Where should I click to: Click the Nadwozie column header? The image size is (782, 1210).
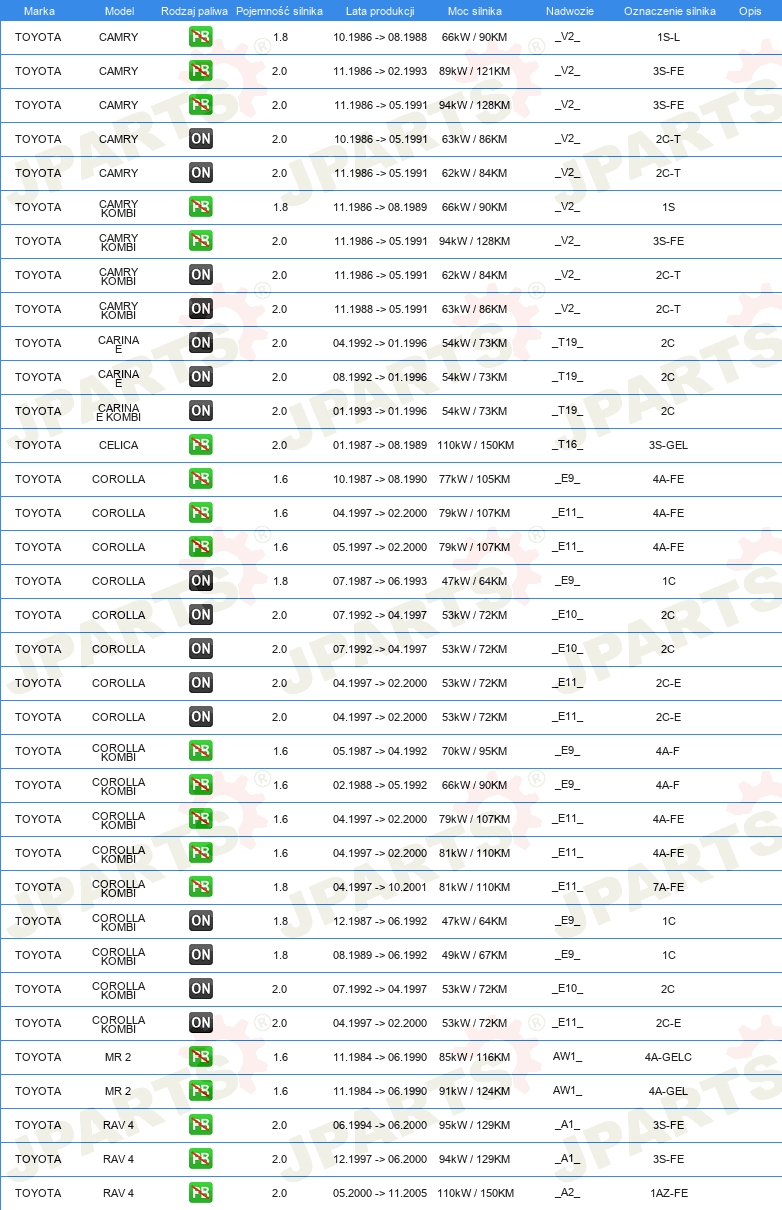tap(569, 11)
